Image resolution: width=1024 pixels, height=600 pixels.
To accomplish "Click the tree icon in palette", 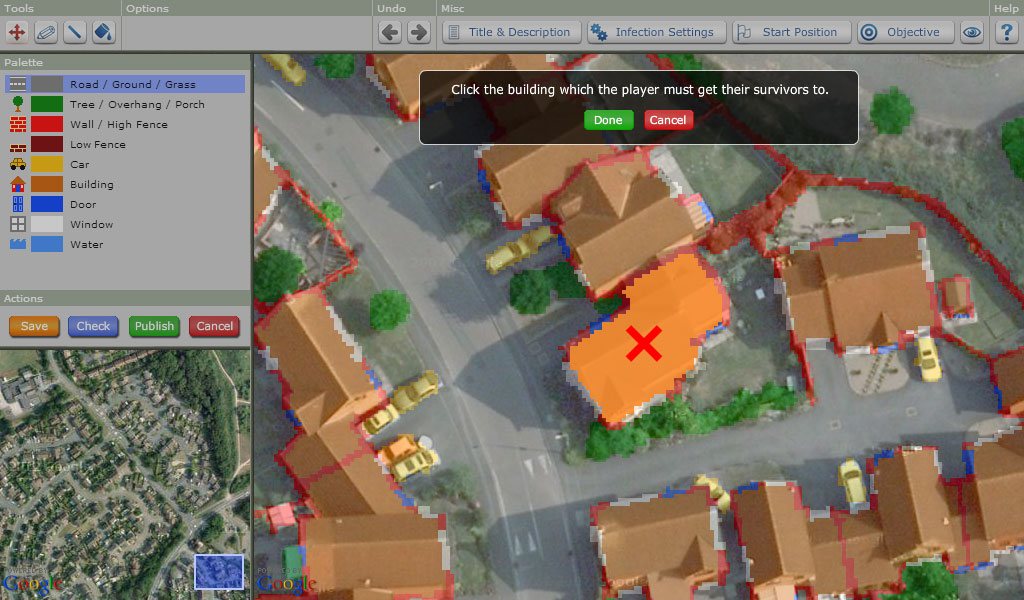I will tap(18, 103).
